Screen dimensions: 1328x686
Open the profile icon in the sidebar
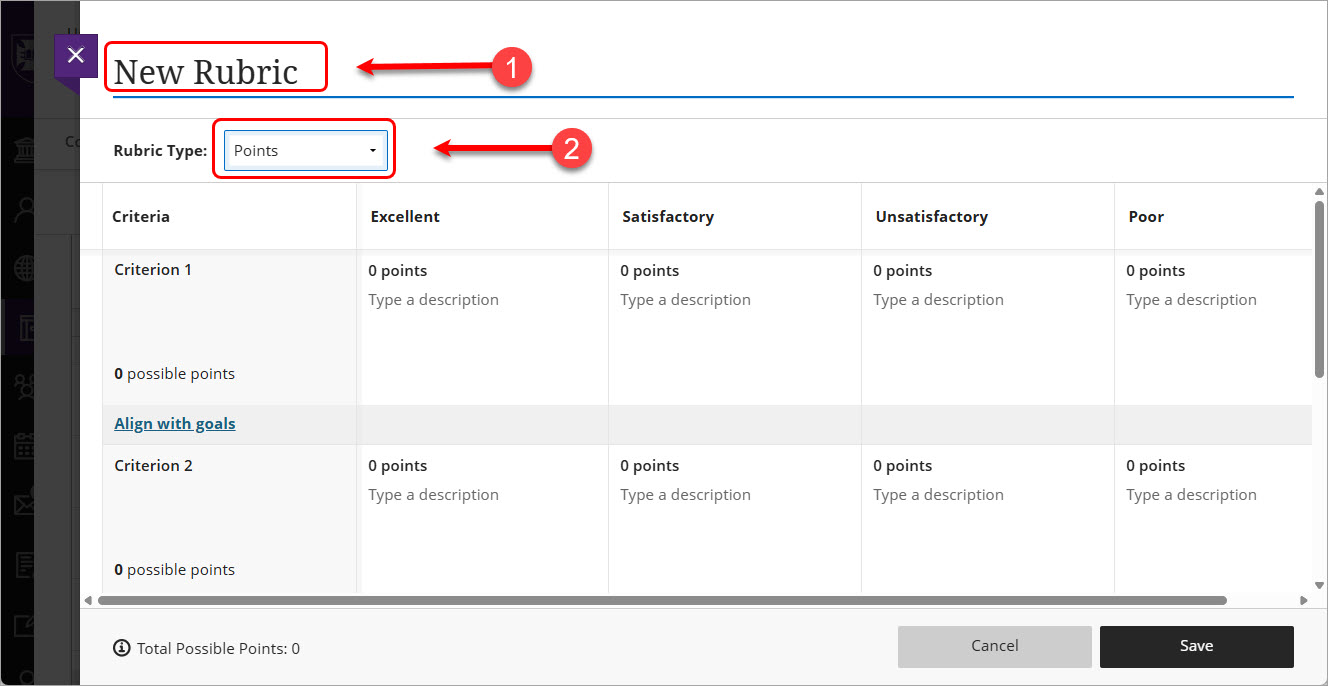(x=26, y=210)
